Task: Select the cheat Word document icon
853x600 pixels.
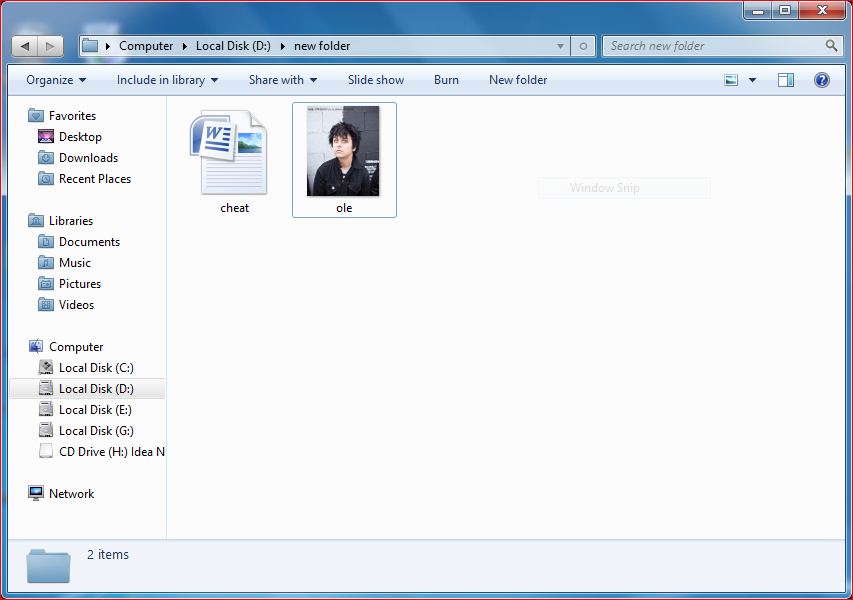Action: (x=228, y=152)
